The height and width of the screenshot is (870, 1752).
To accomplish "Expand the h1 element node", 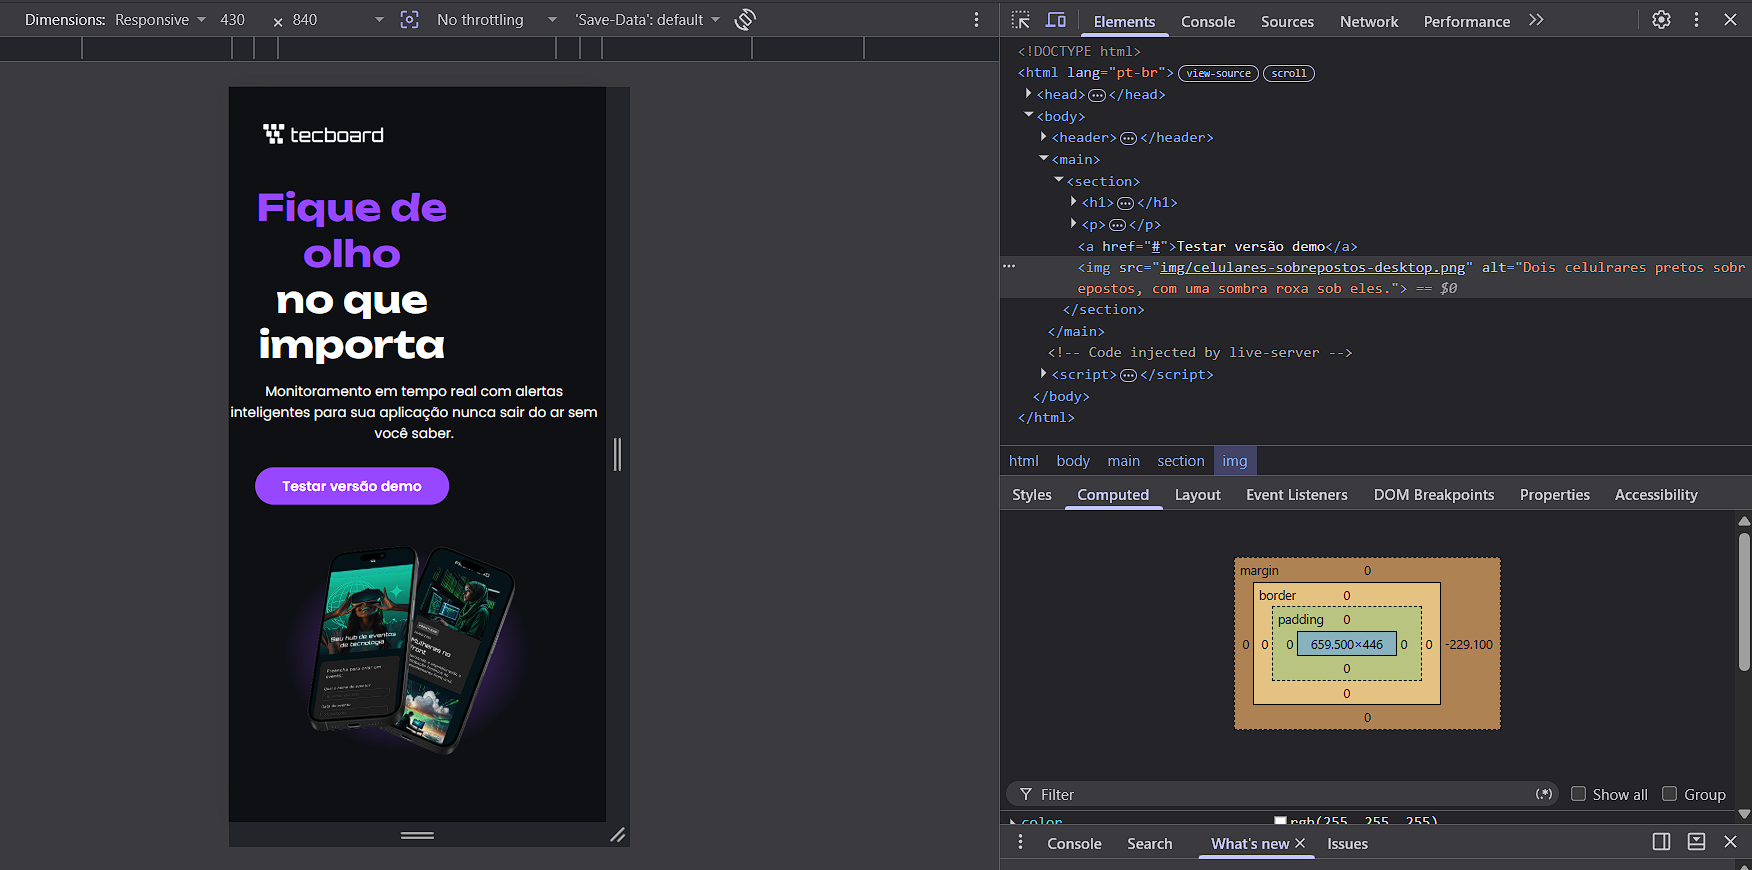I will pyautogui.click(x=1073, y=202).
